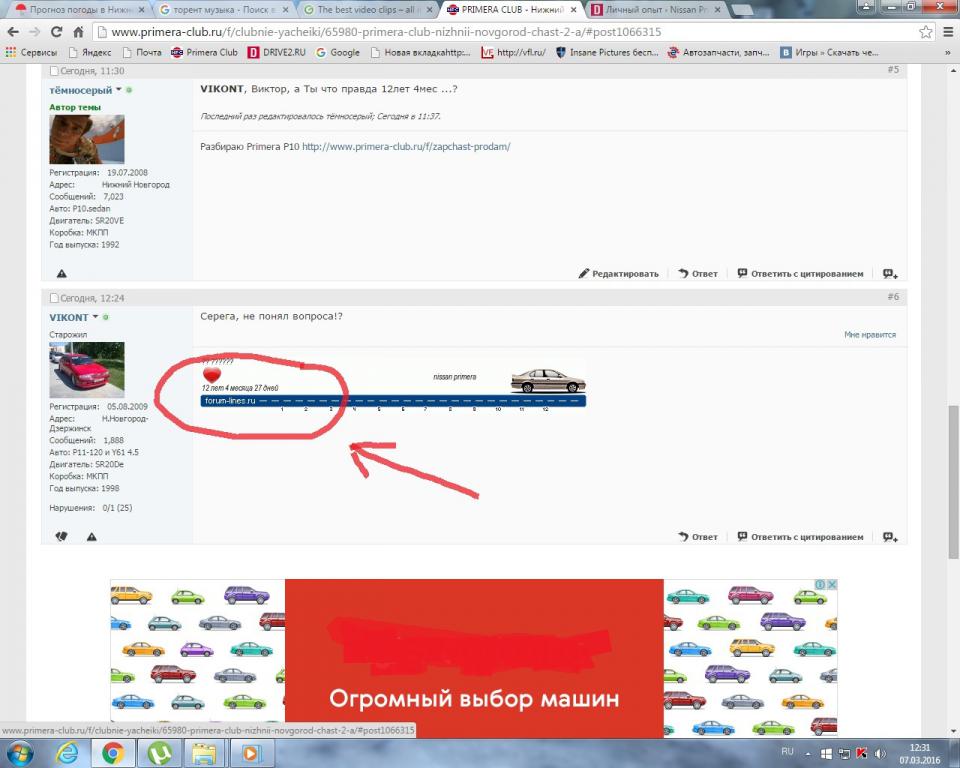This screenshot has width=960, height=768.
Task: Close the car advertisement banner
Action: tap(832, 585)
